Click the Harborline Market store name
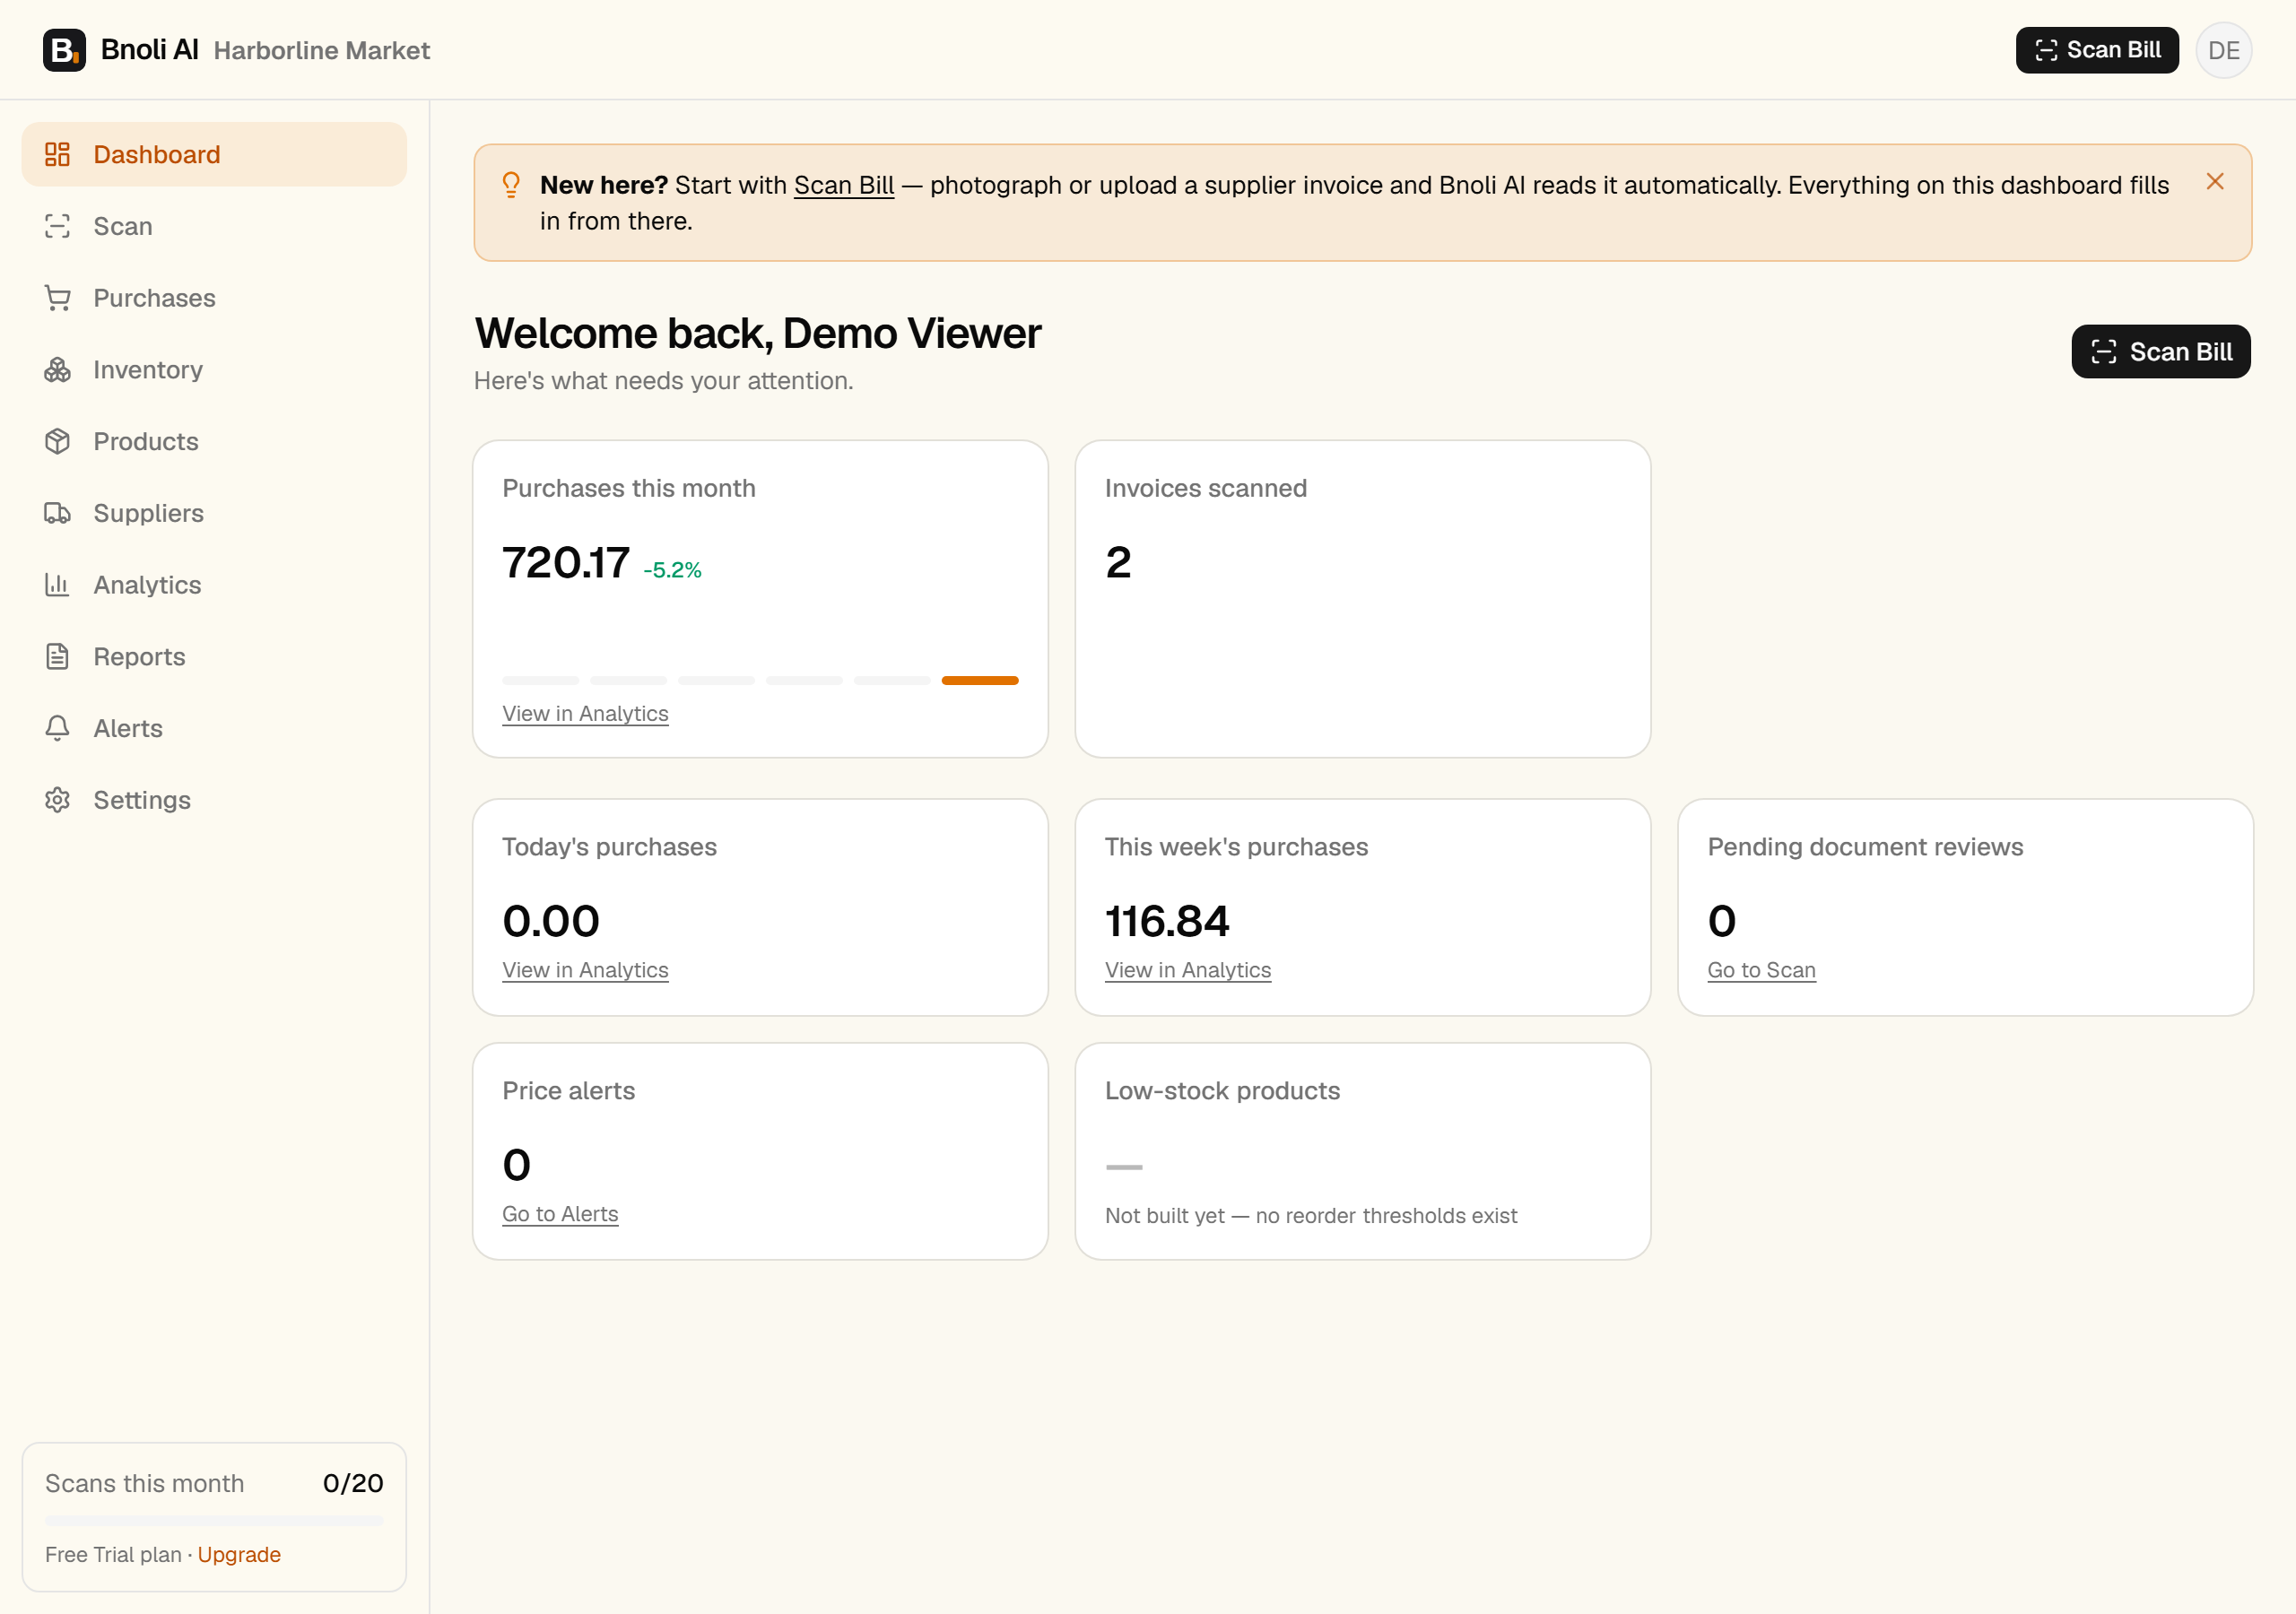2296x1614 pixels. click(x=322, y=51)
